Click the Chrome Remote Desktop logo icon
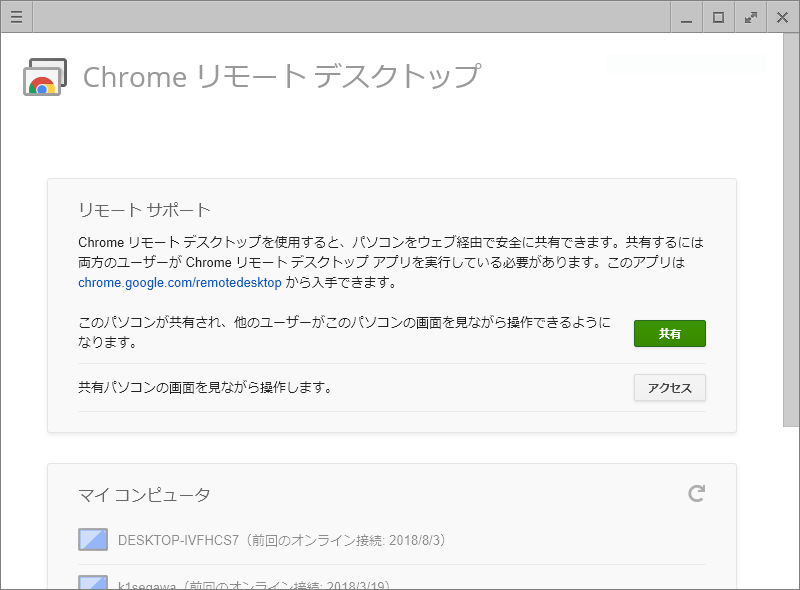The image size is (800, 590). 45,77
